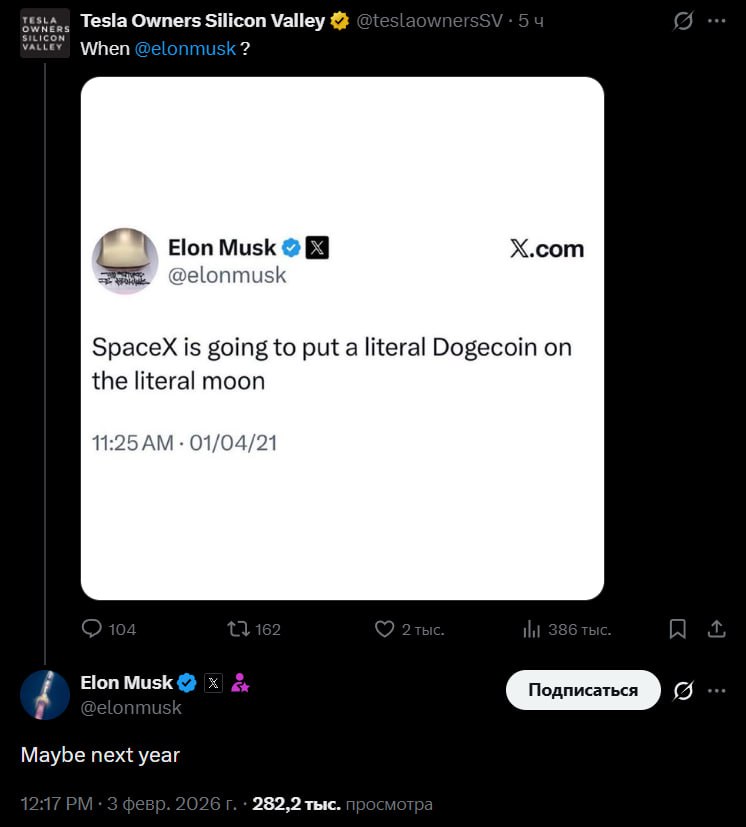Image resolution: width=746 pixels, height=827 pixels.
Task: Click the purple subscriber badge icon
Action: [240, 684]
